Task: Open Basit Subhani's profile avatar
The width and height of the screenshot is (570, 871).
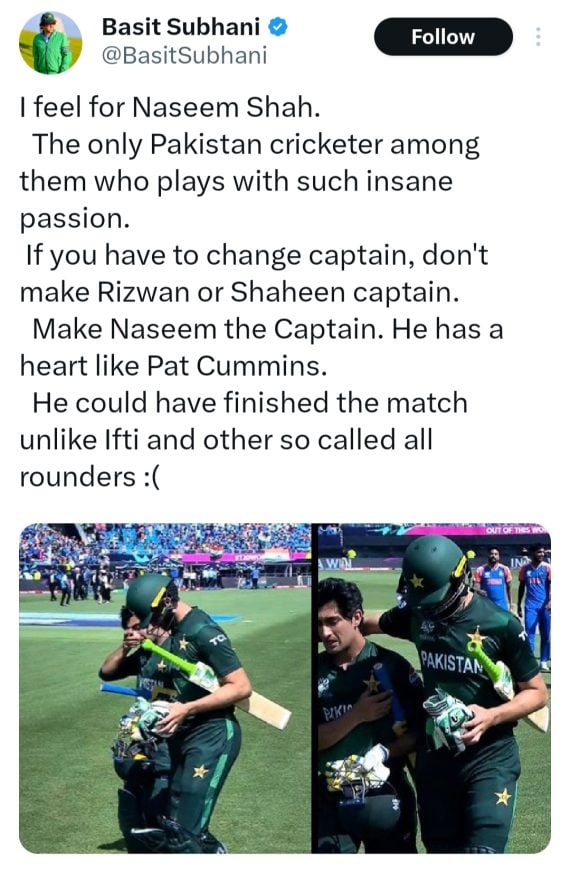Action: 51,43
